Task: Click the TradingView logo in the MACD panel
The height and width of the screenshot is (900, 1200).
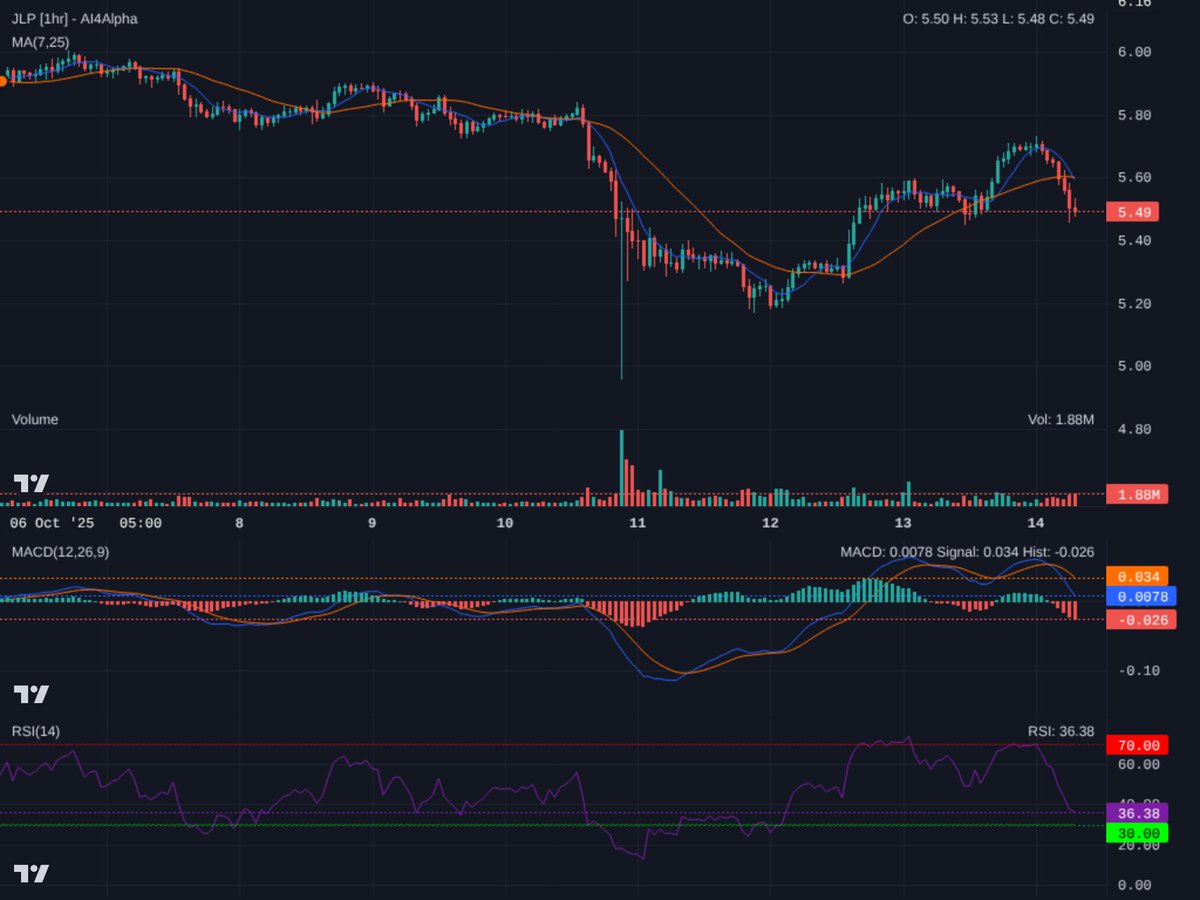Action: tap(30, 691)
